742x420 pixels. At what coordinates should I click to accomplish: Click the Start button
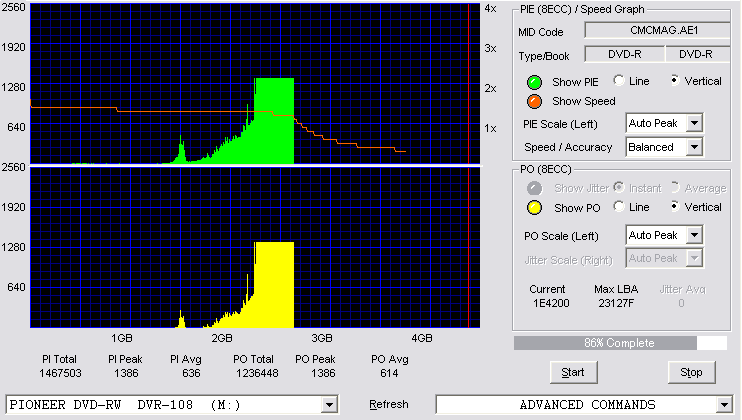click(573, 372)
